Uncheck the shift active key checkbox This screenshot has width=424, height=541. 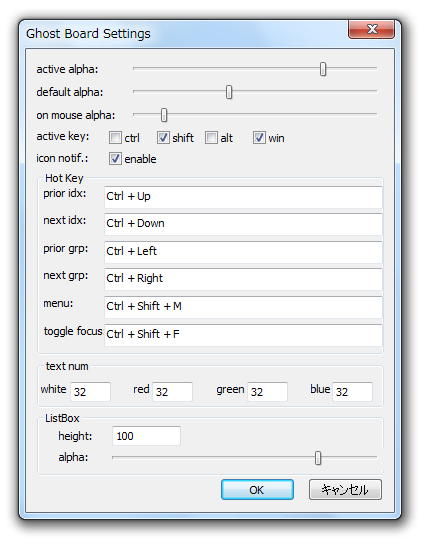(x=163, y=138)
